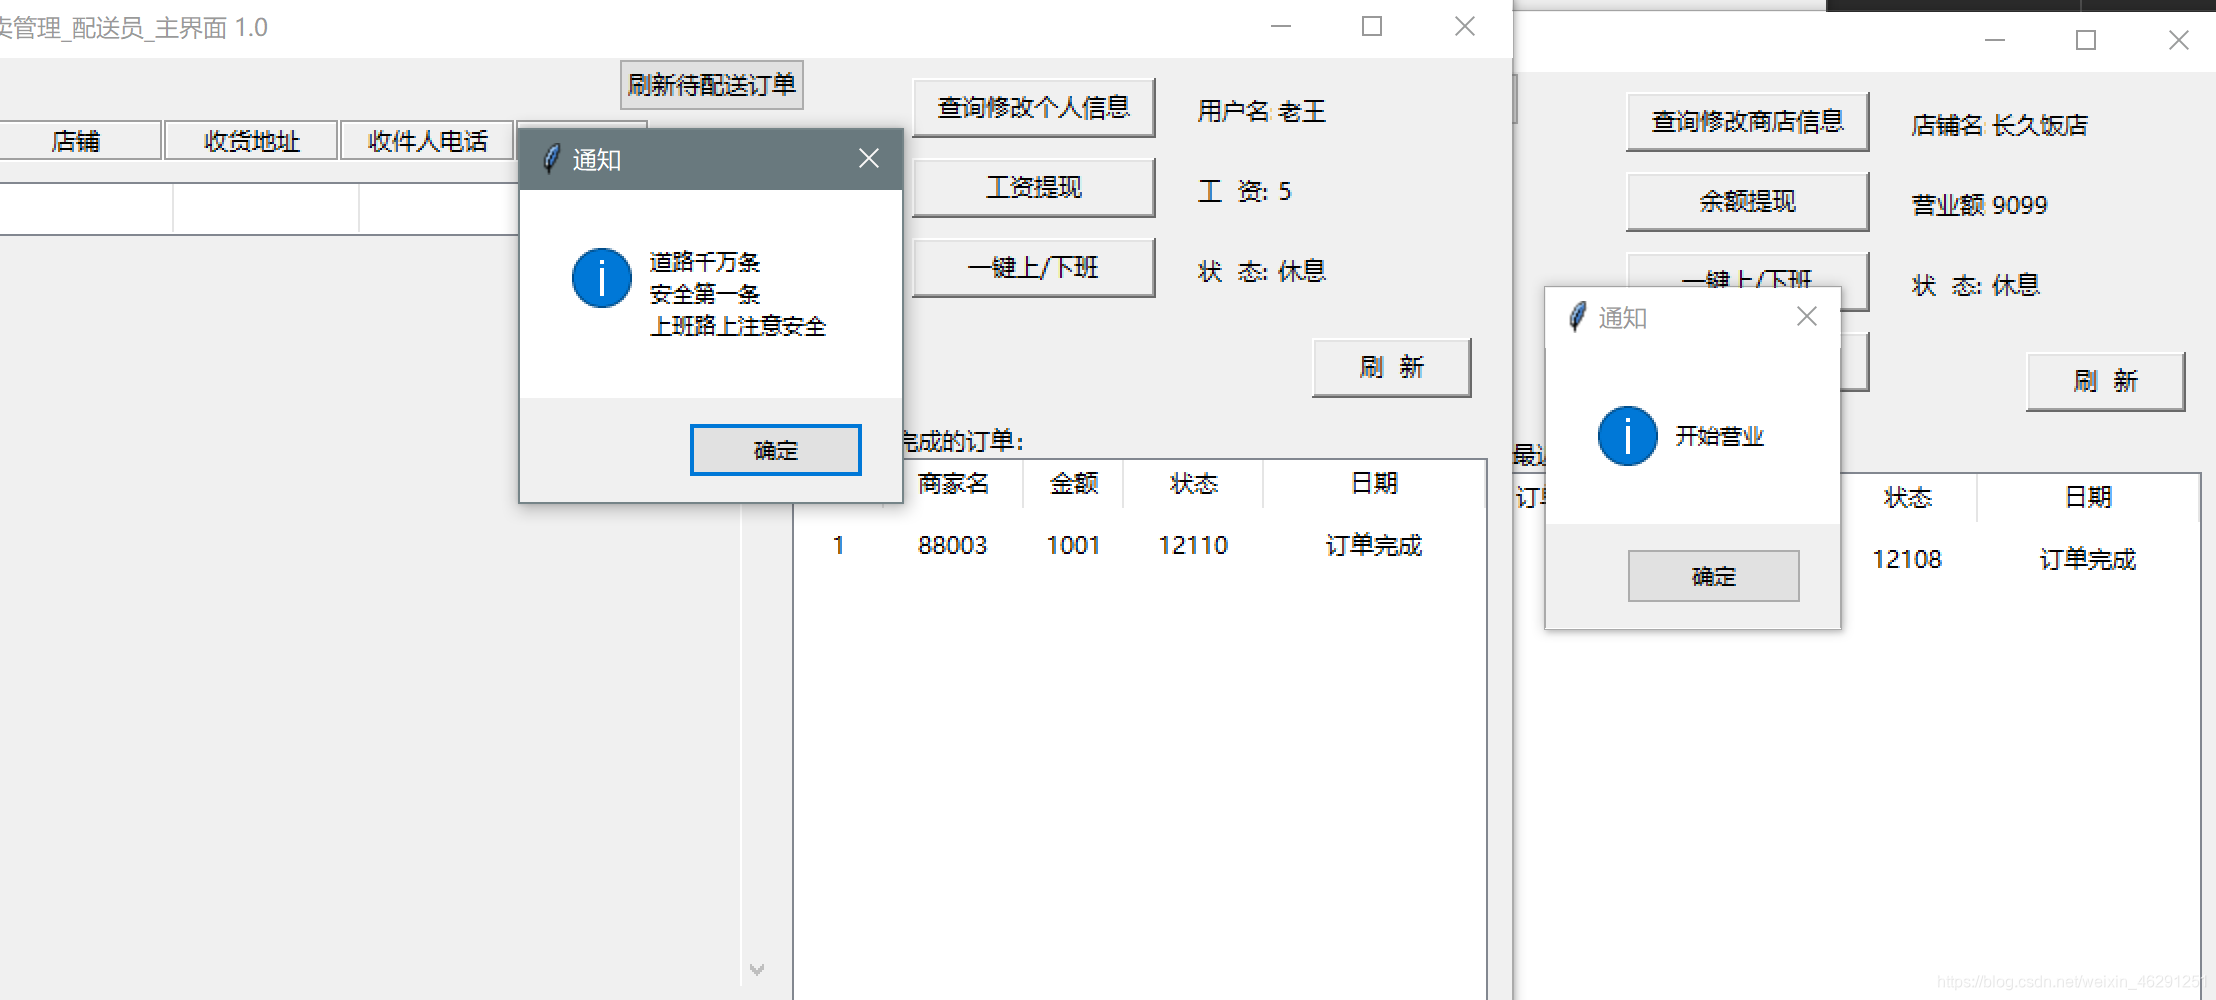Image resolution: width=2216 pixels, height=1000 pixels.
Task: Click the 用户名 老王 label
Action: (1262, 111)
